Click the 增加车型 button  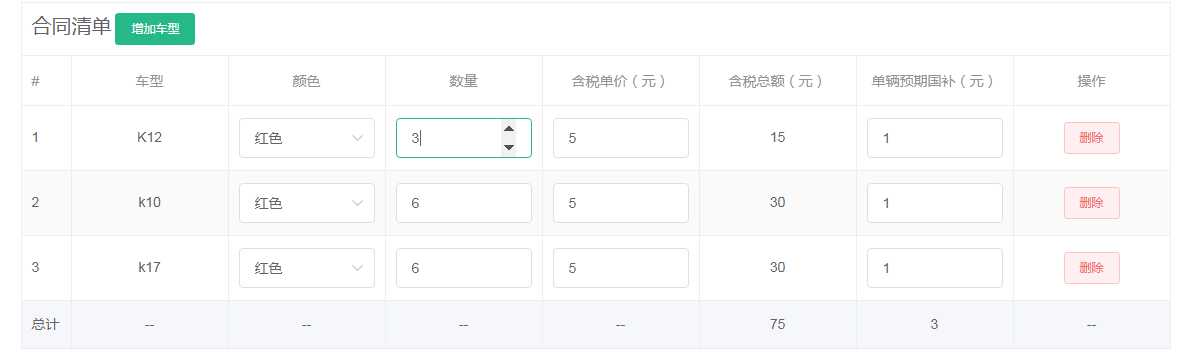click(154, 29)
